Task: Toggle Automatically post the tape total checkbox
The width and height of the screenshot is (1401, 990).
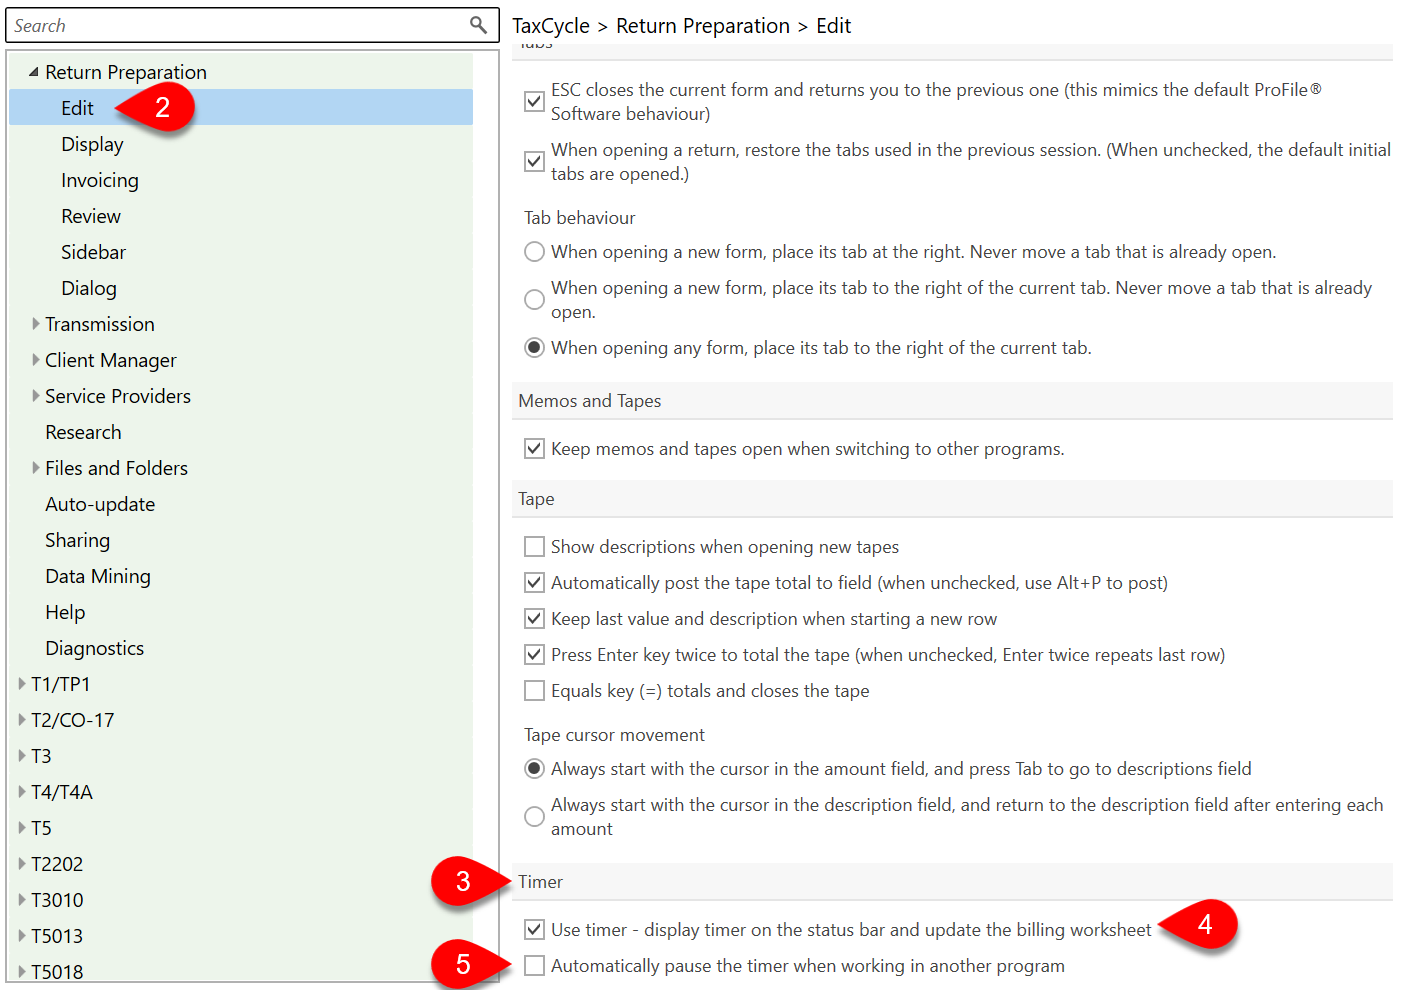Action: pos(535,583)
